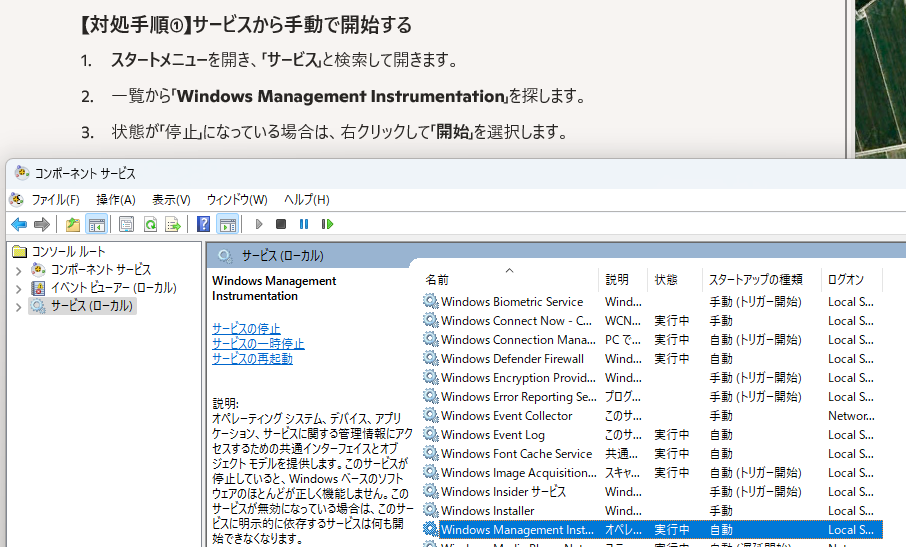906x547 pixels.
Task: Open the ウィンドウ(W) menu
Action: (237, 199)
